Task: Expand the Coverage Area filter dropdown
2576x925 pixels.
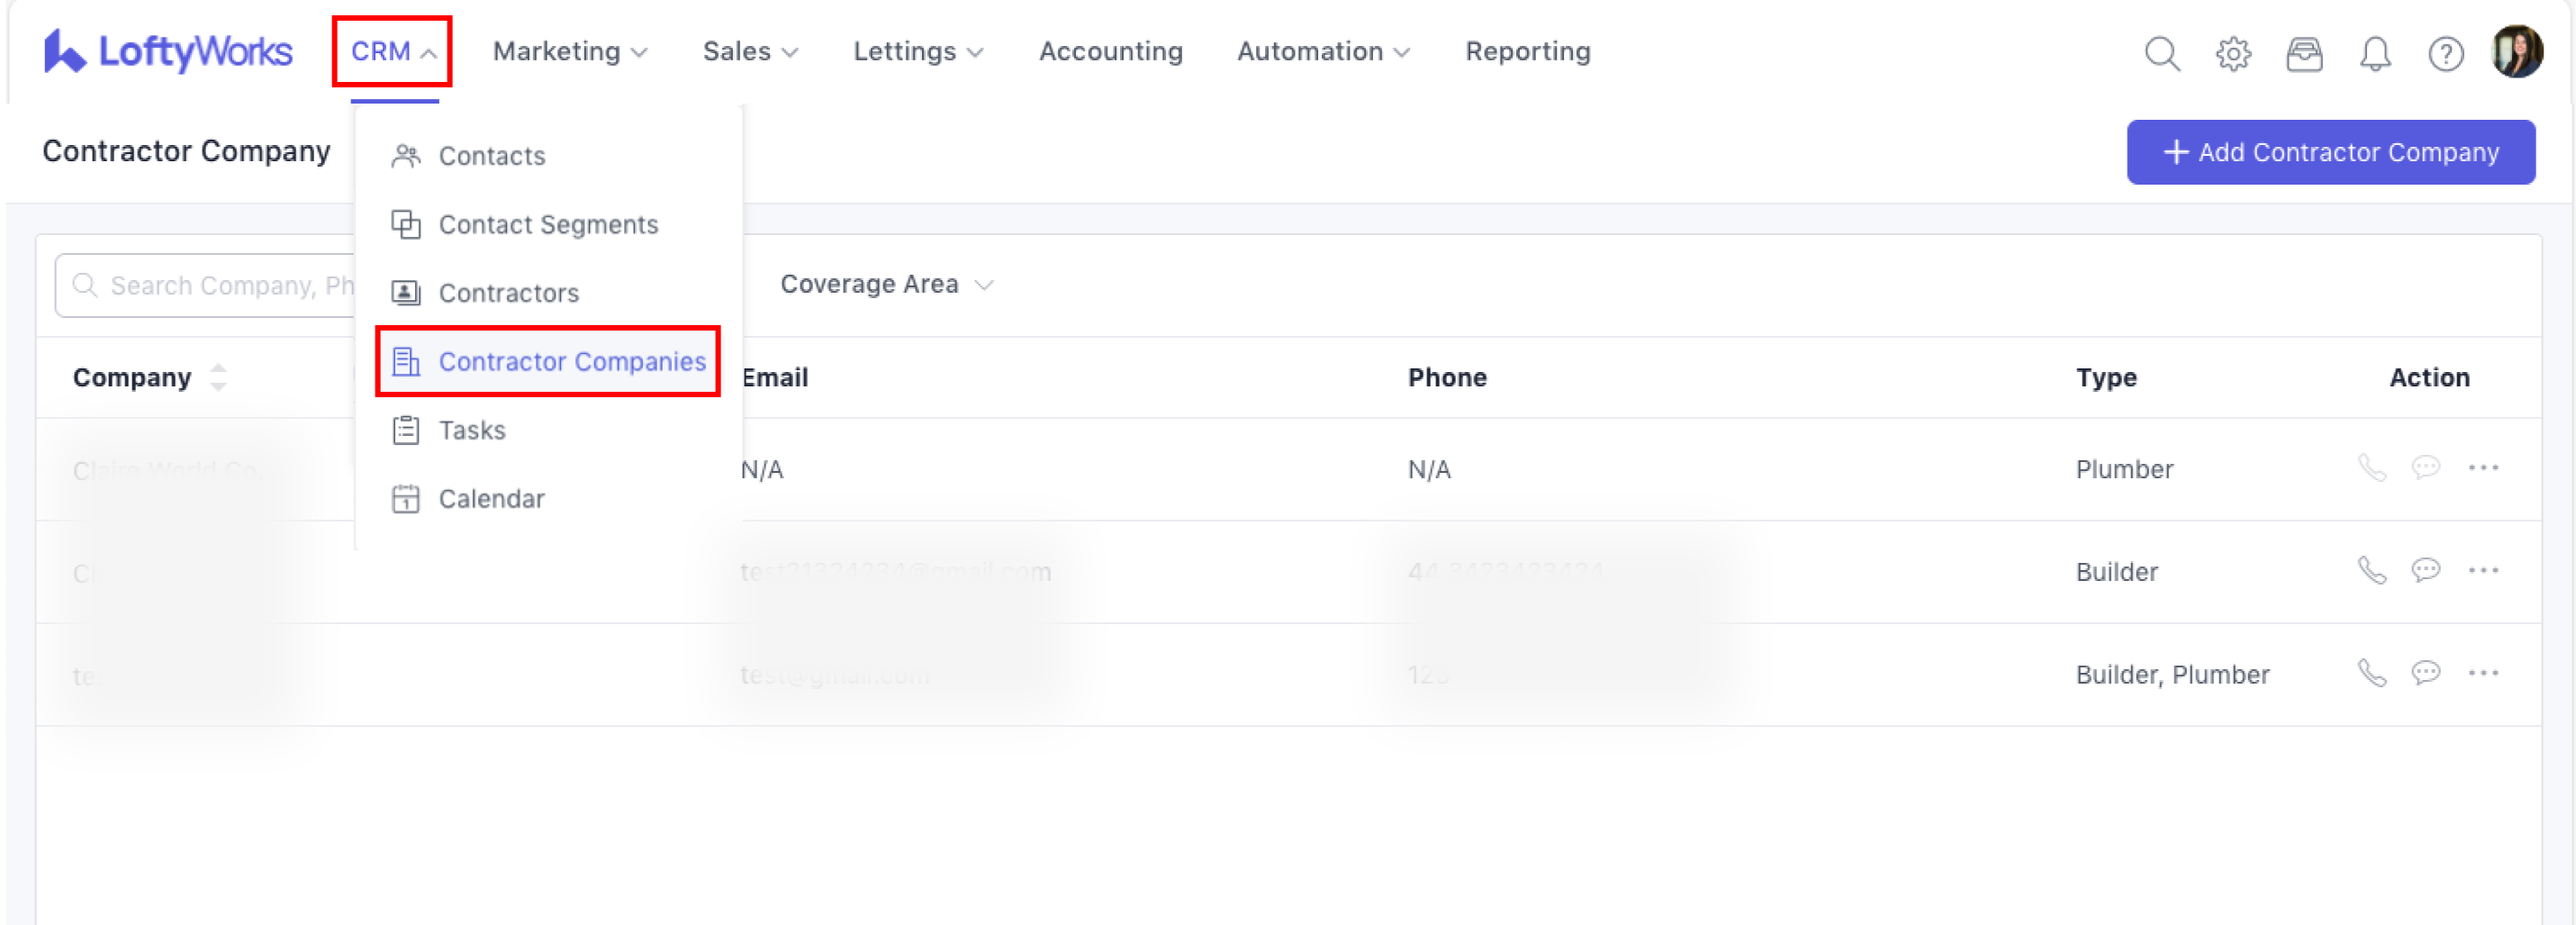Action: [886, 285]
